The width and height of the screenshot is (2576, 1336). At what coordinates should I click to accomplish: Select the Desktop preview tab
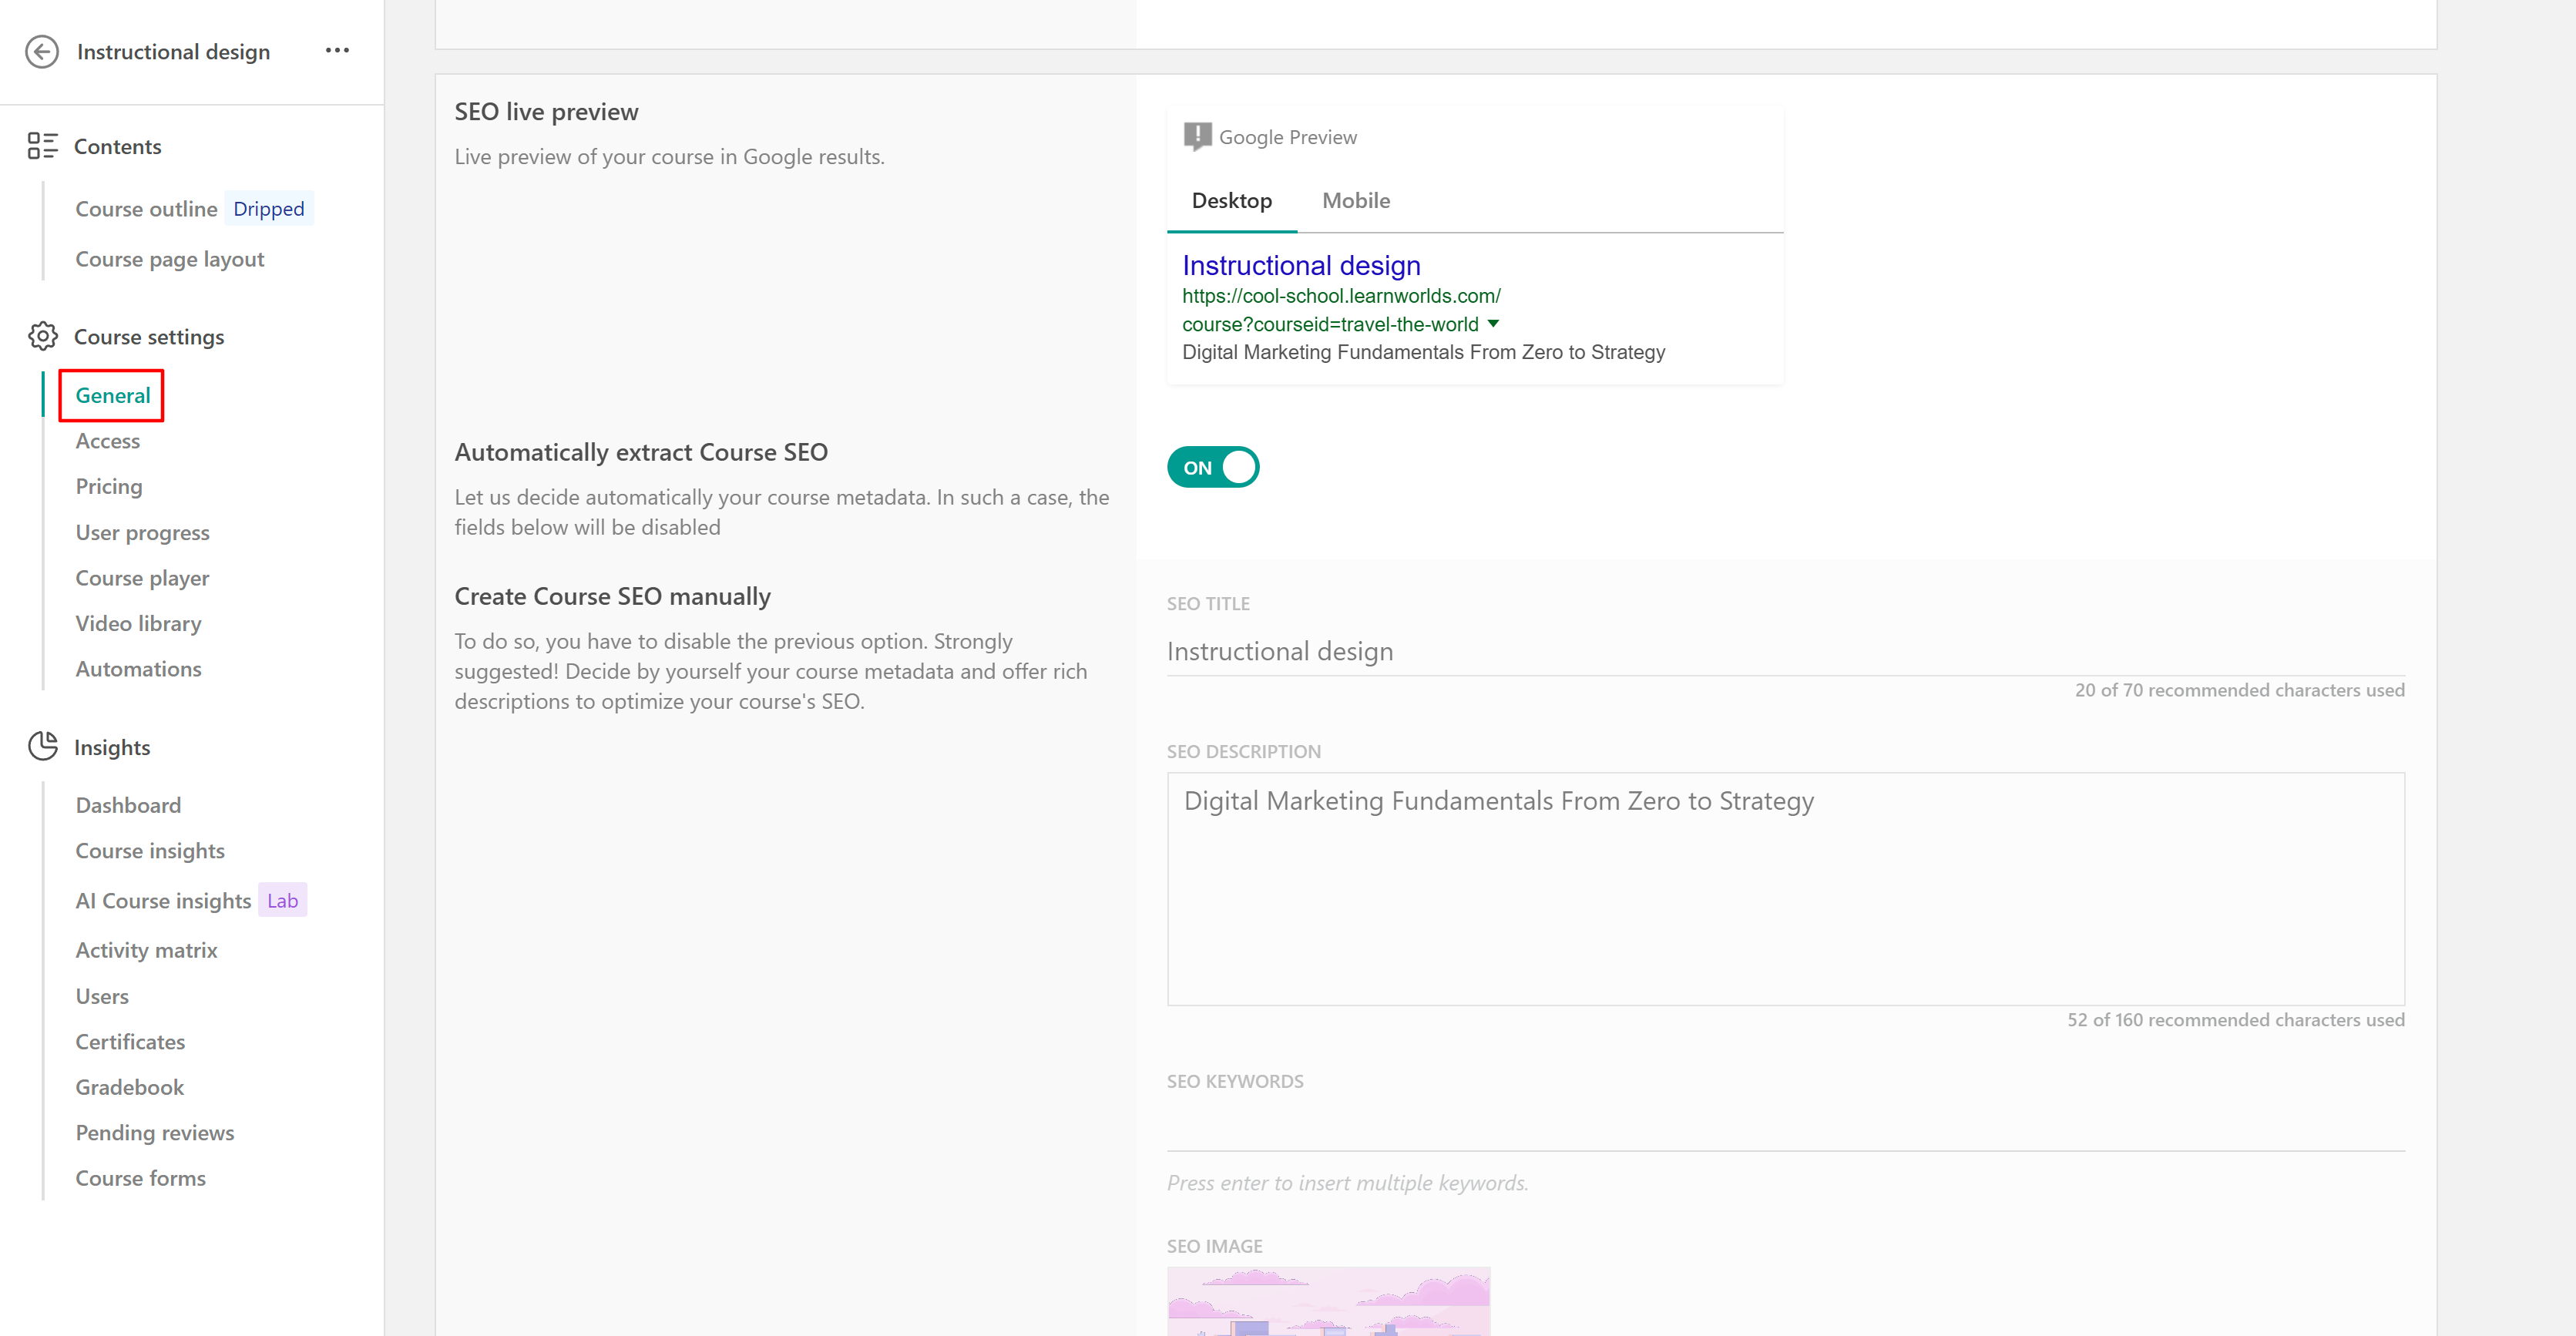(1231, 200)
